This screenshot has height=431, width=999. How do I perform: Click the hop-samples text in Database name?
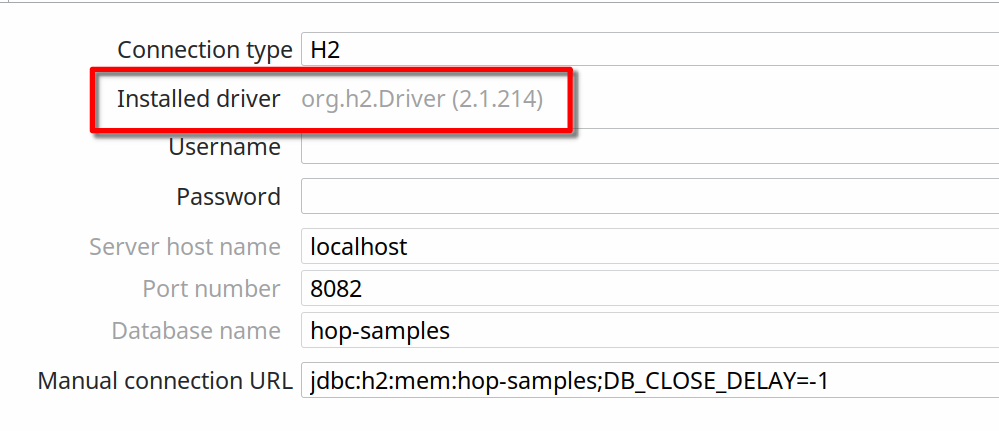point(380,331)
